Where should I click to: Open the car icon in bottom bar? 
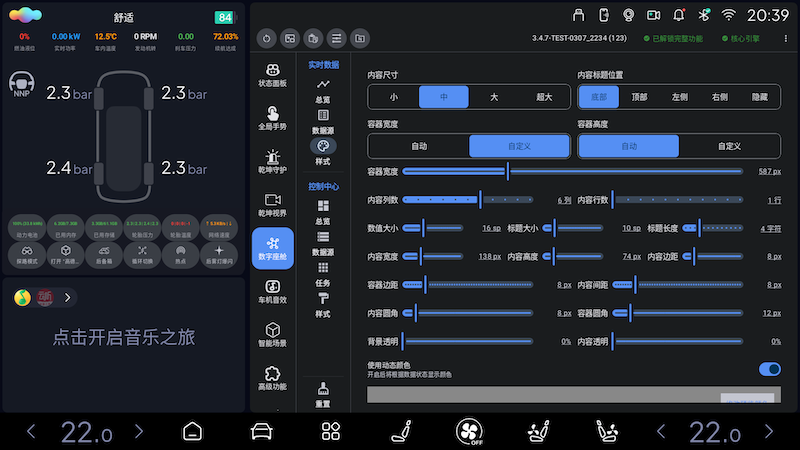pyautogui.click(x=261, y=432)
